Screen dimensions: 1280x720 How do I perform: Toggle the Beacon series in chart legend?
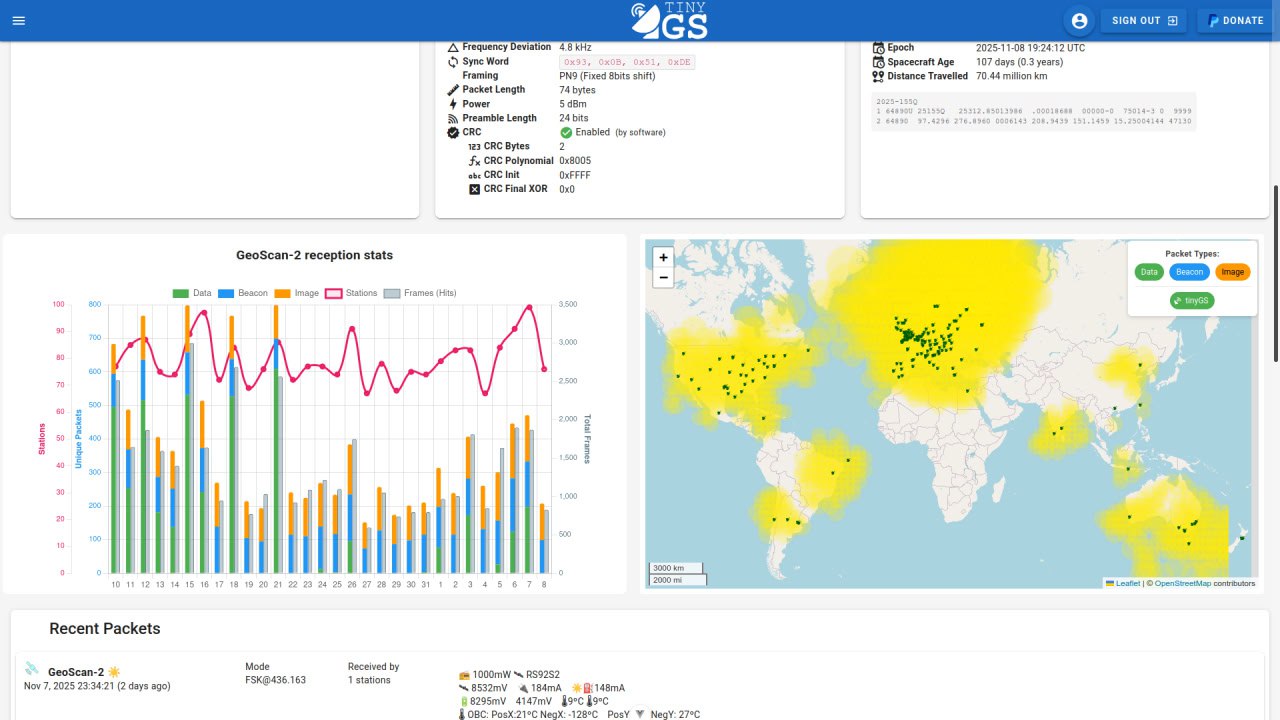tap(241, 293)
